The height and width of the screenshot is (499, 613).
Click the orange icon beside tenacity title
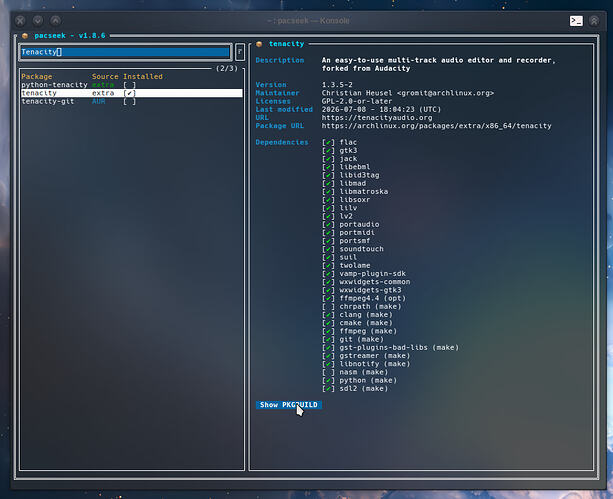pyautogui.click(x=259, y=44)
